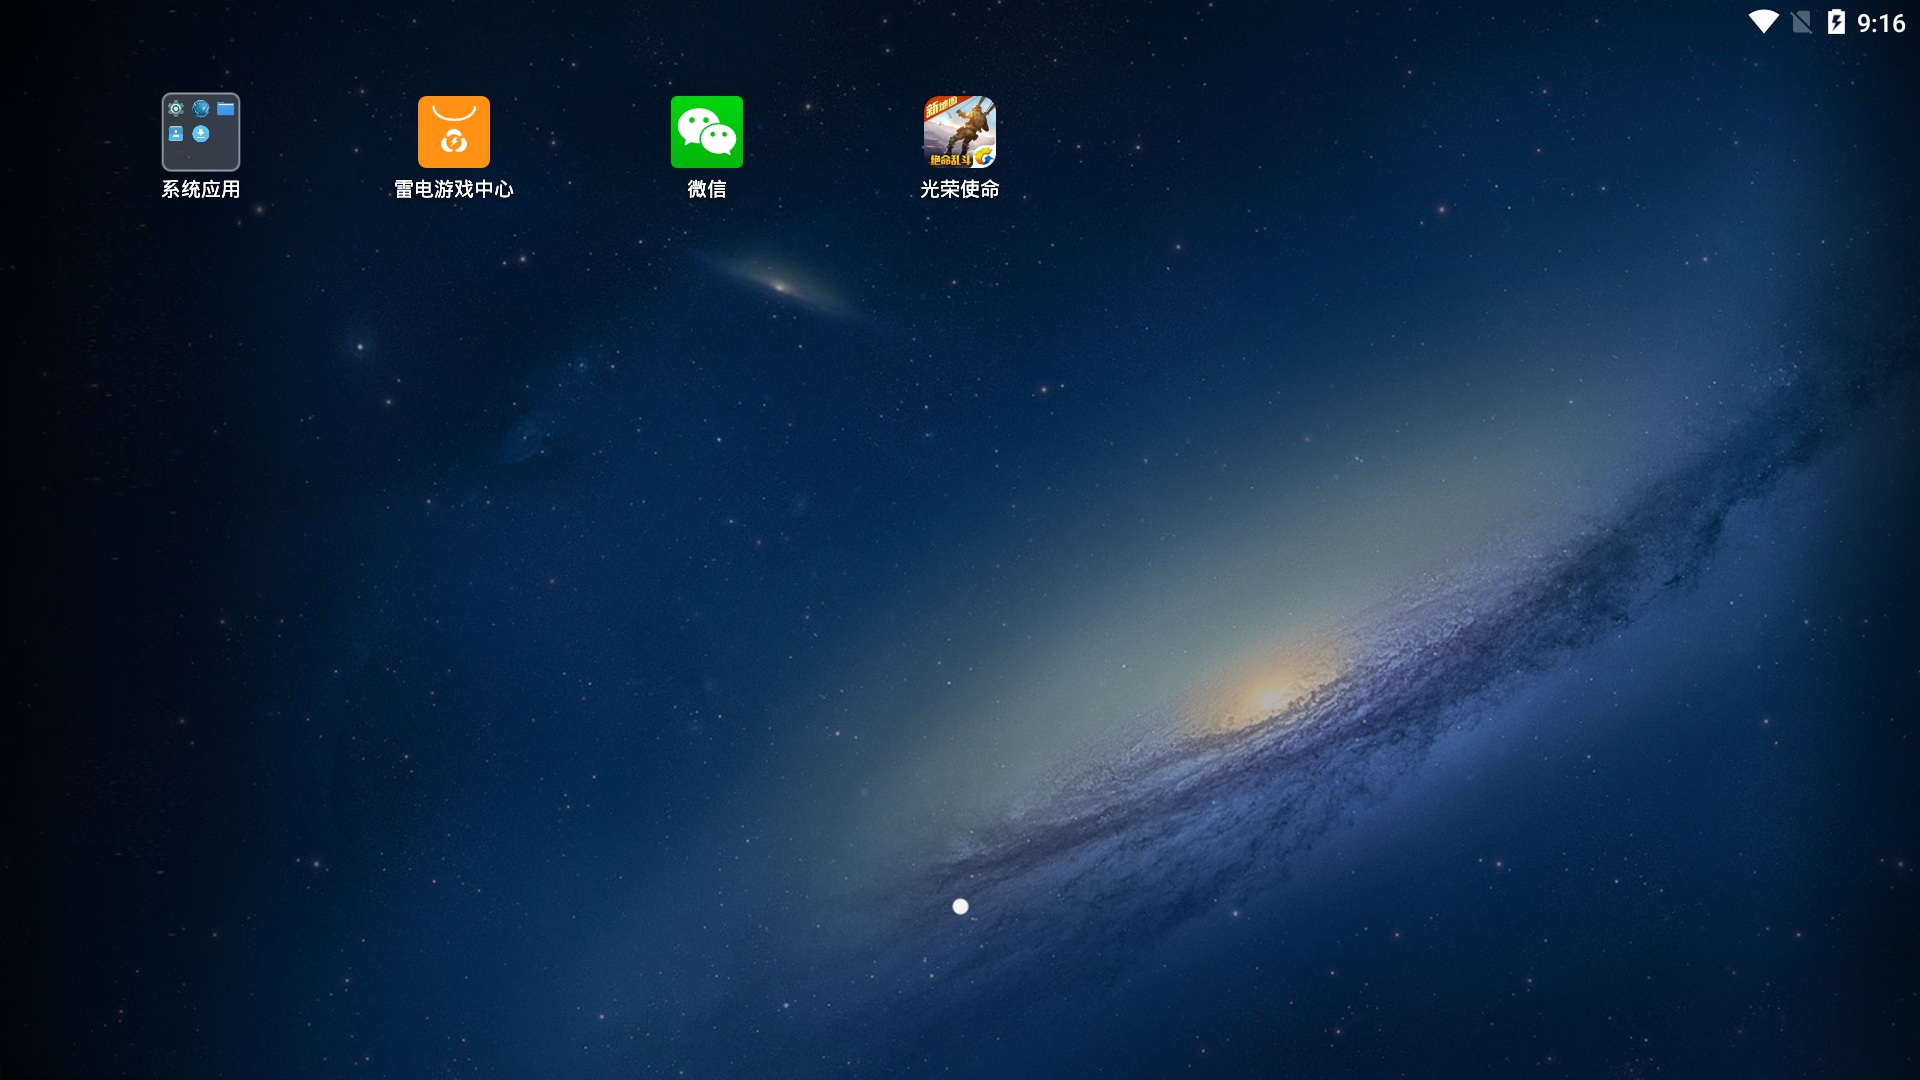Click the settings gear mini icon in folder

click(x=176, y=109)
